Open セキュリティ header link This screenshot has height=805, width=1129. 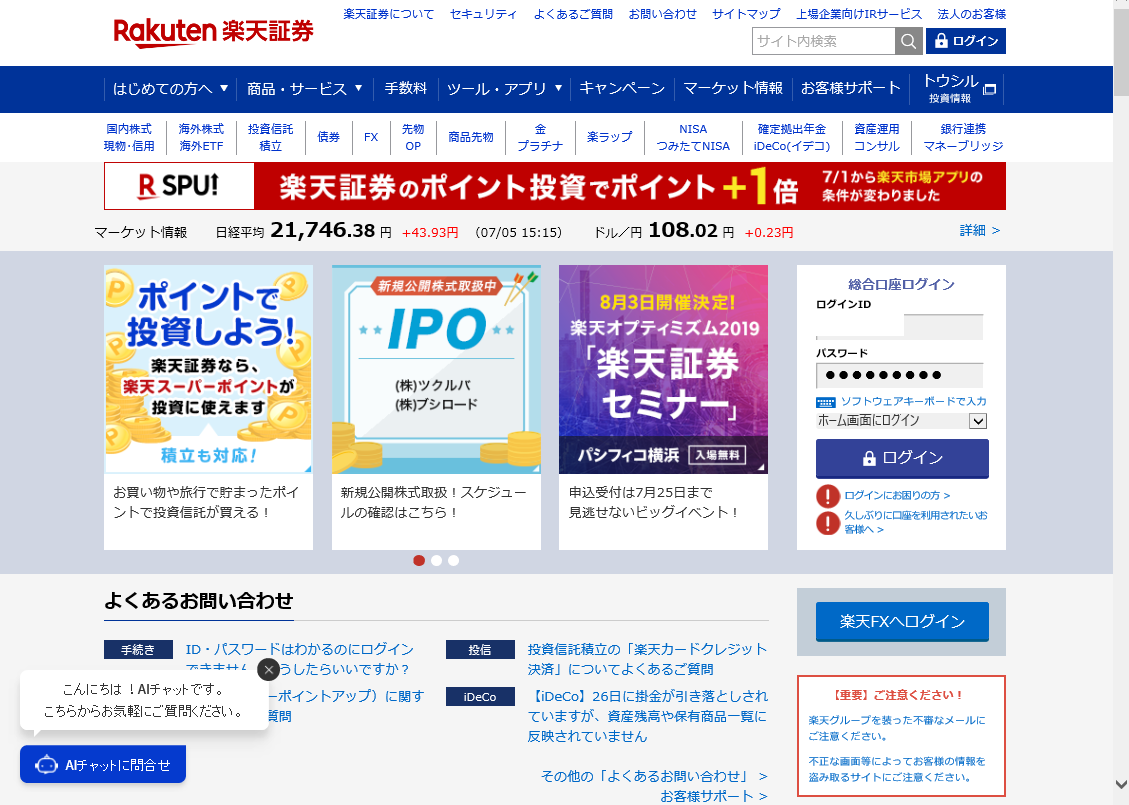click(483, 14)
